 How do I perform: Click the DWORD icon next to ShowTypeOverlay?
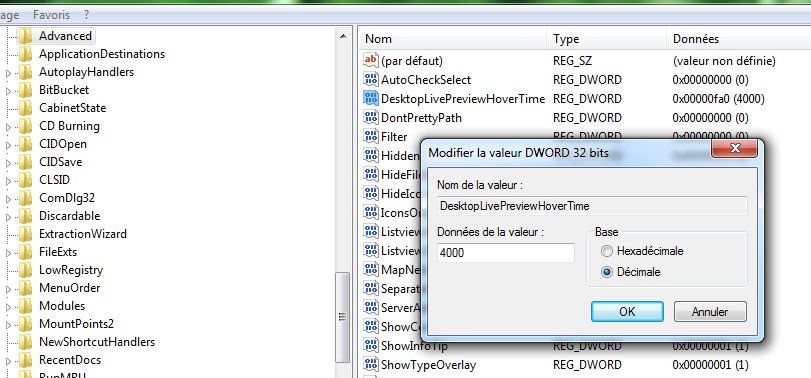(x=371, y=364)
